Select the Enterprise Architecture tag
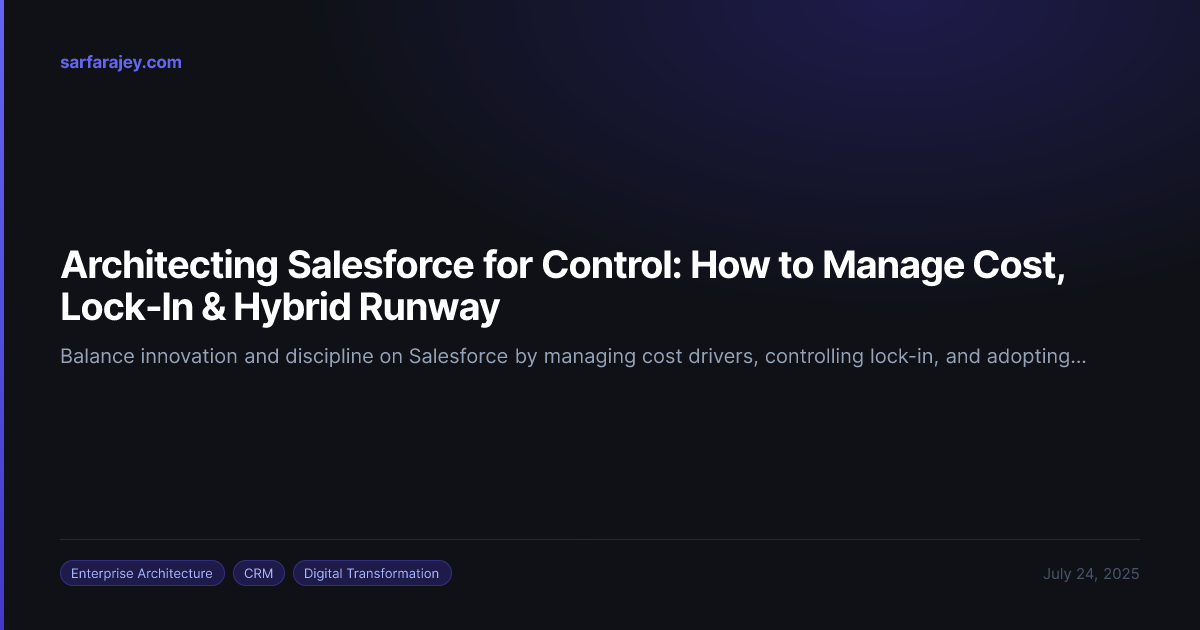 142,573
